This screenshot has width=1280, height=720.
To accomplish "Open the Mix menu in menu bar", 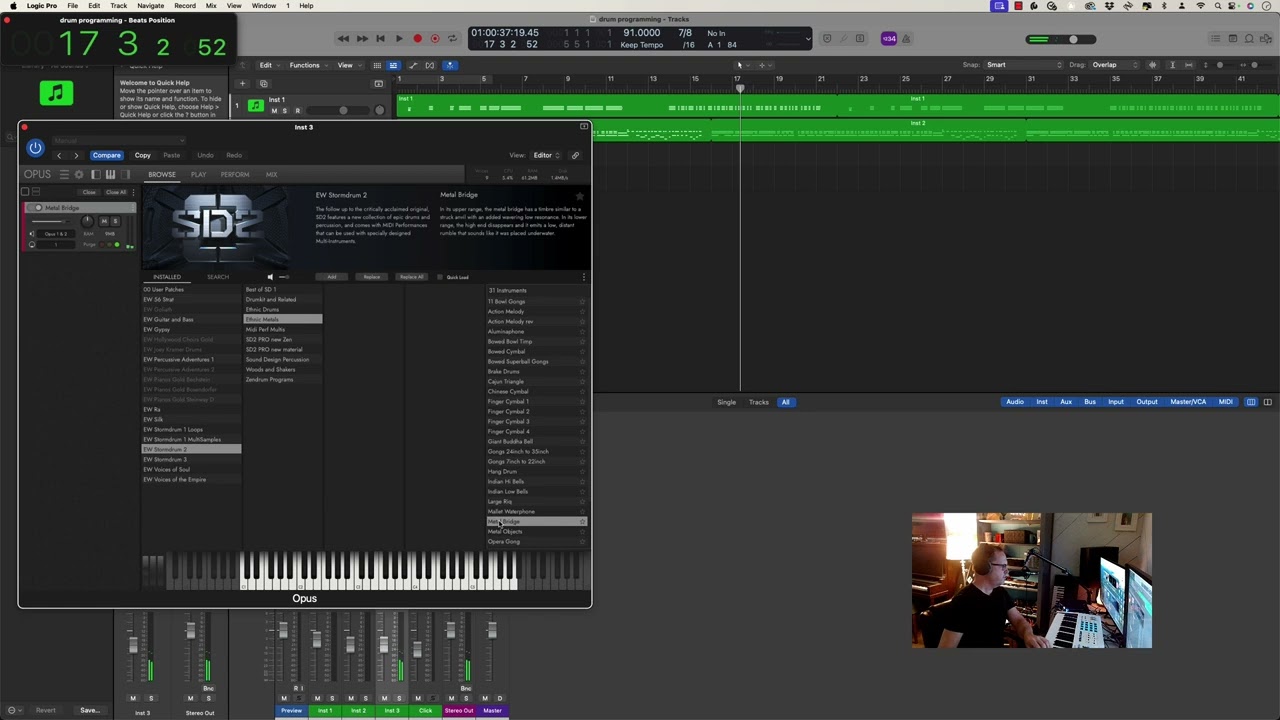I will pos(211,6).
